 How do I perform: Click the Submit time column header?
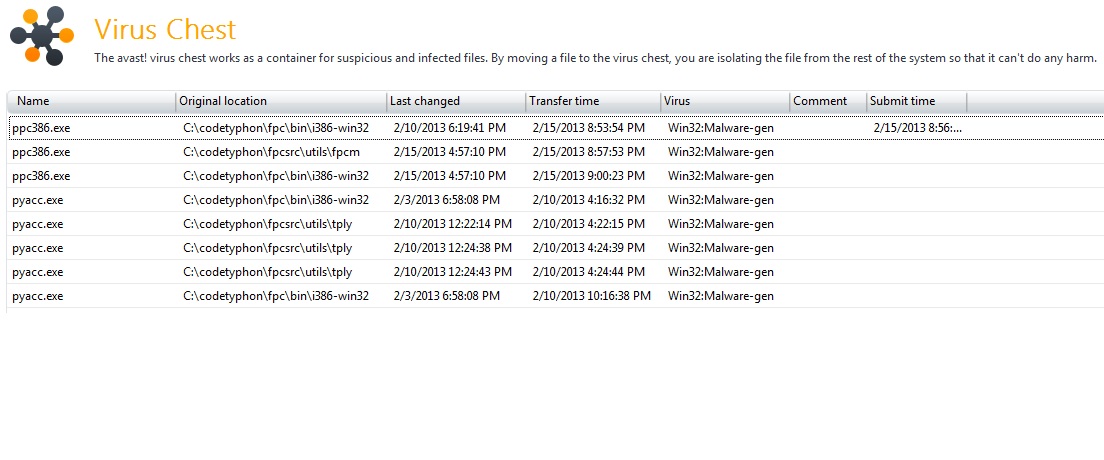coord(917,101)
